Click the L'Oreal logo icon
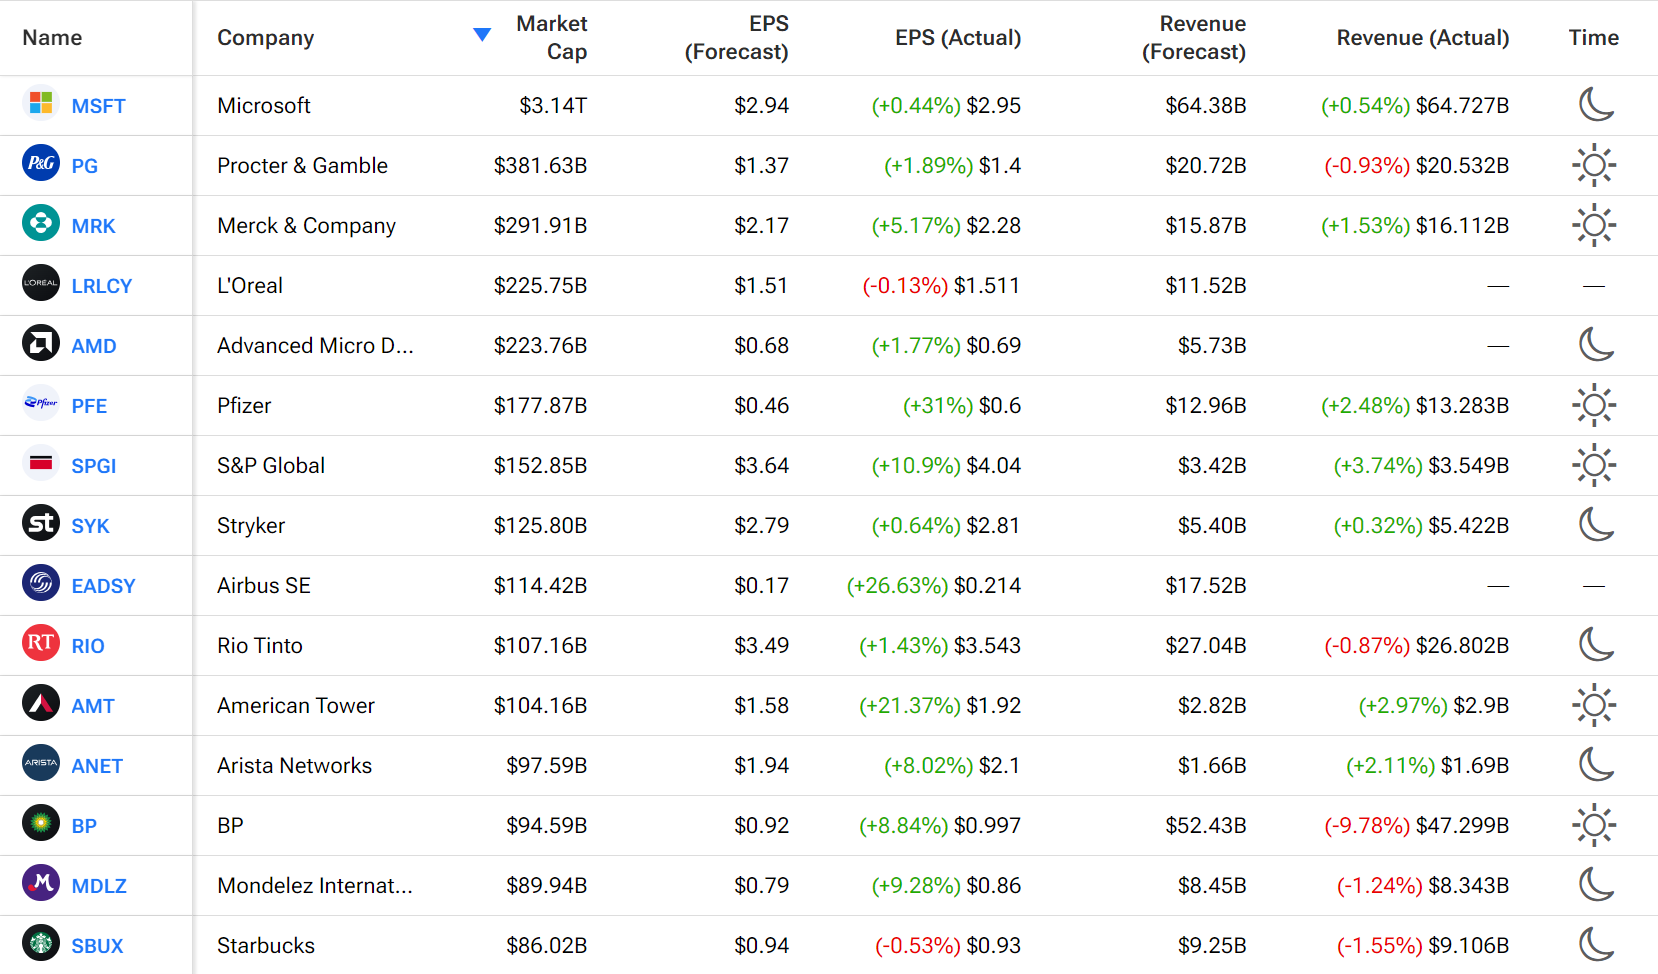 point(41,283)
